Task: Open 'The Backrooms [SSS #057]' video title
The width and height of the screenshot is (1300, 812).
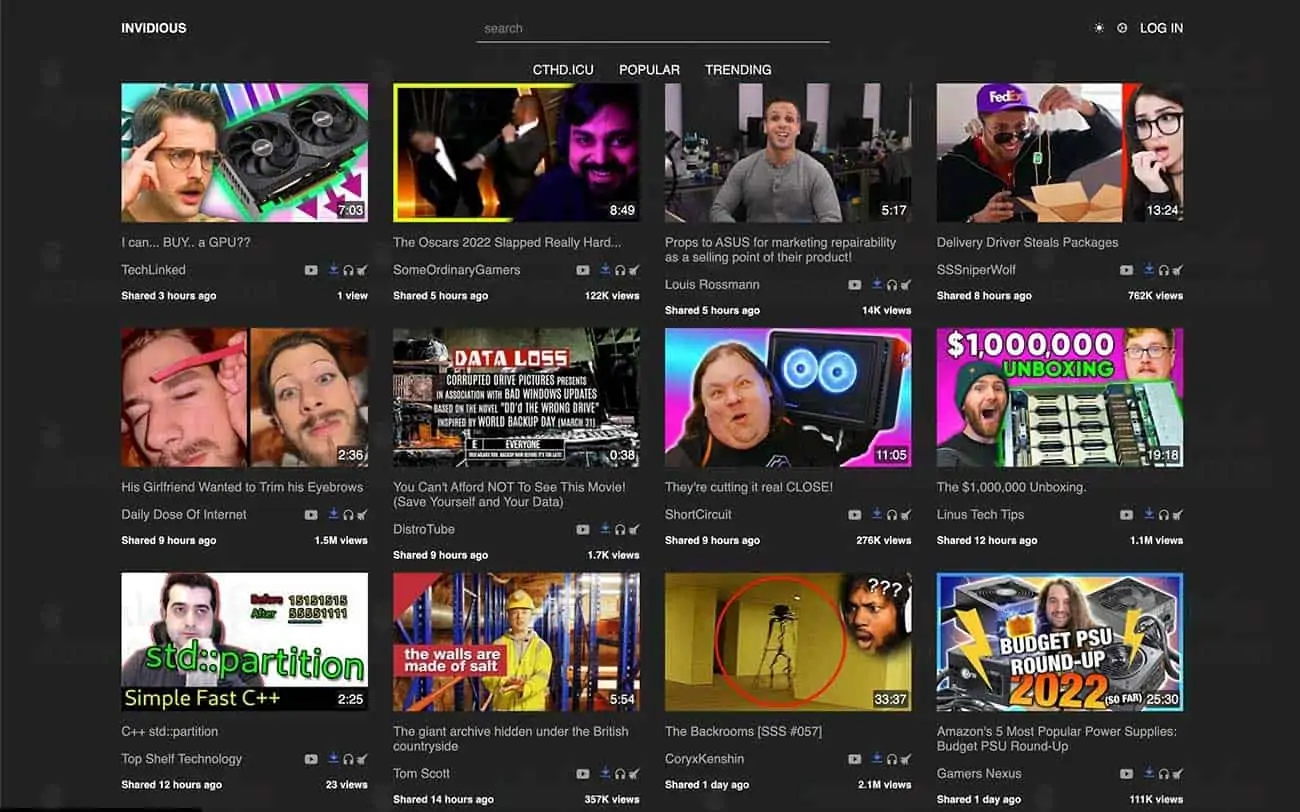Action: 743,732
